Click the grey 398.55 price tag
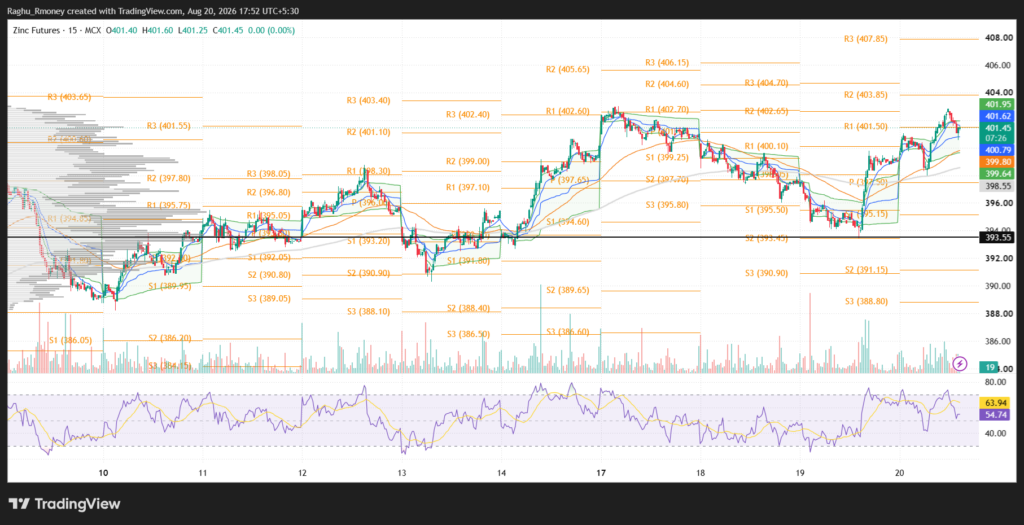The image size is (1024, 525). pyautogui.click(x=998, y=186)
